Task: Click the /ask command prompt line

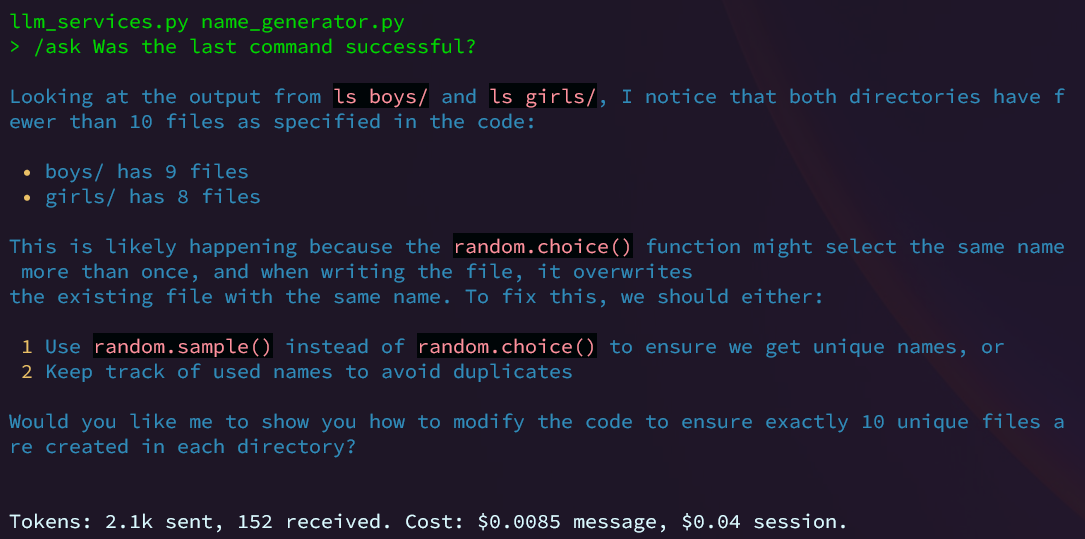Action: pos(243,47)
